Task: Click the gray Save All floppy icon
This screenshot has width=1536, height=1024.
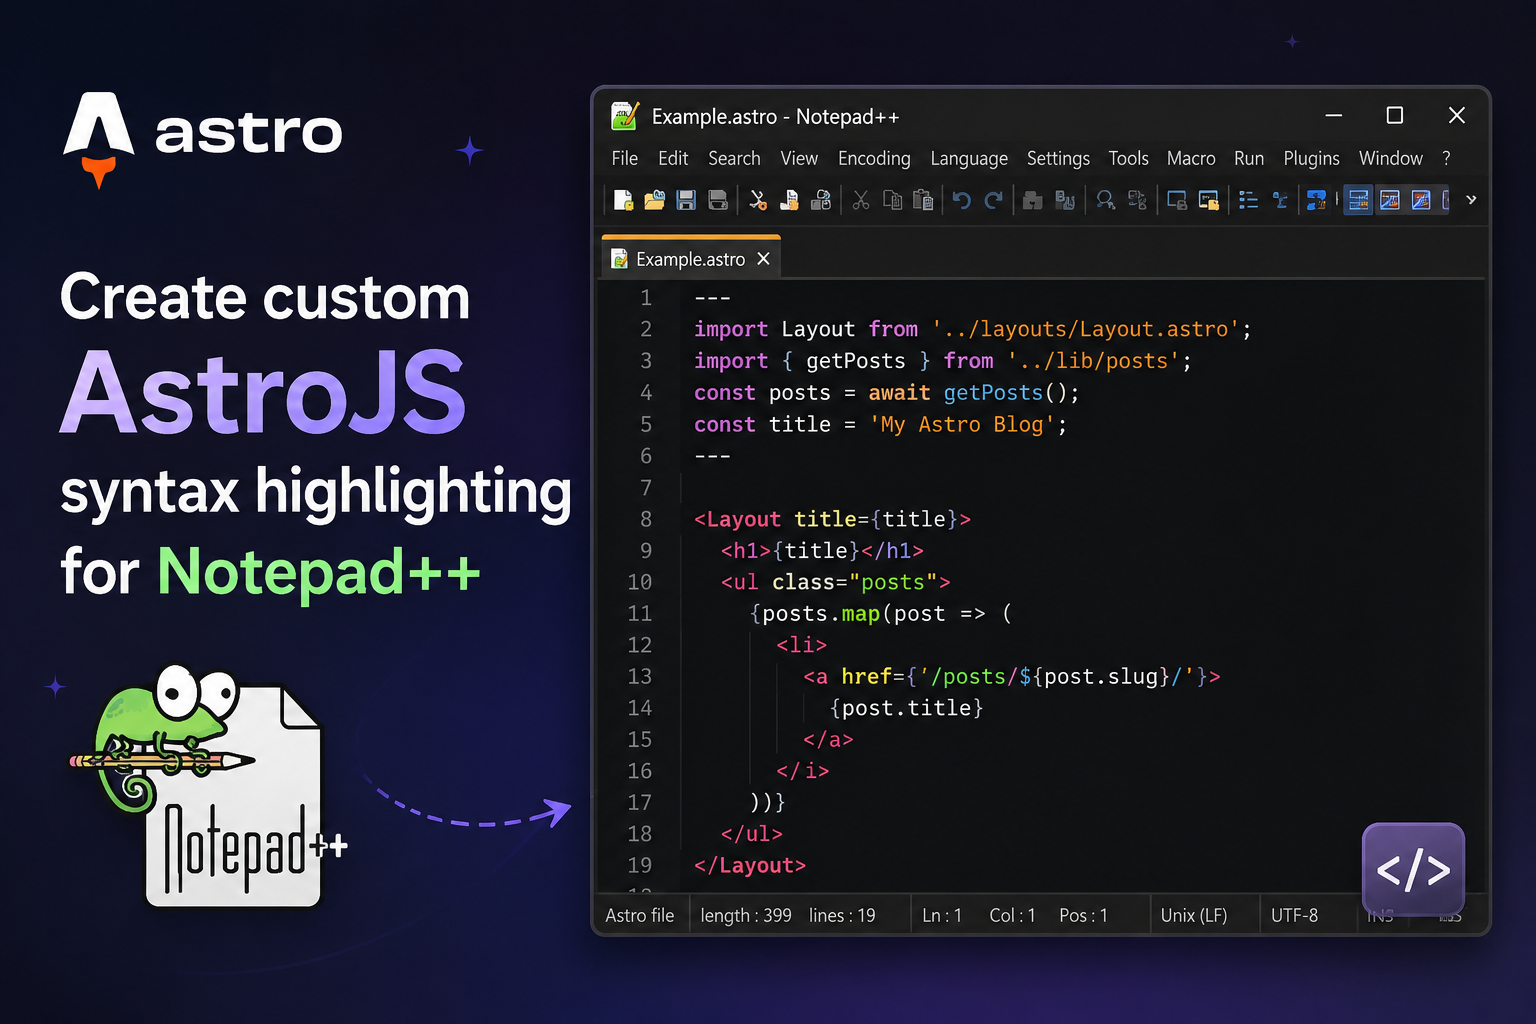Action: tap(718, 200)
